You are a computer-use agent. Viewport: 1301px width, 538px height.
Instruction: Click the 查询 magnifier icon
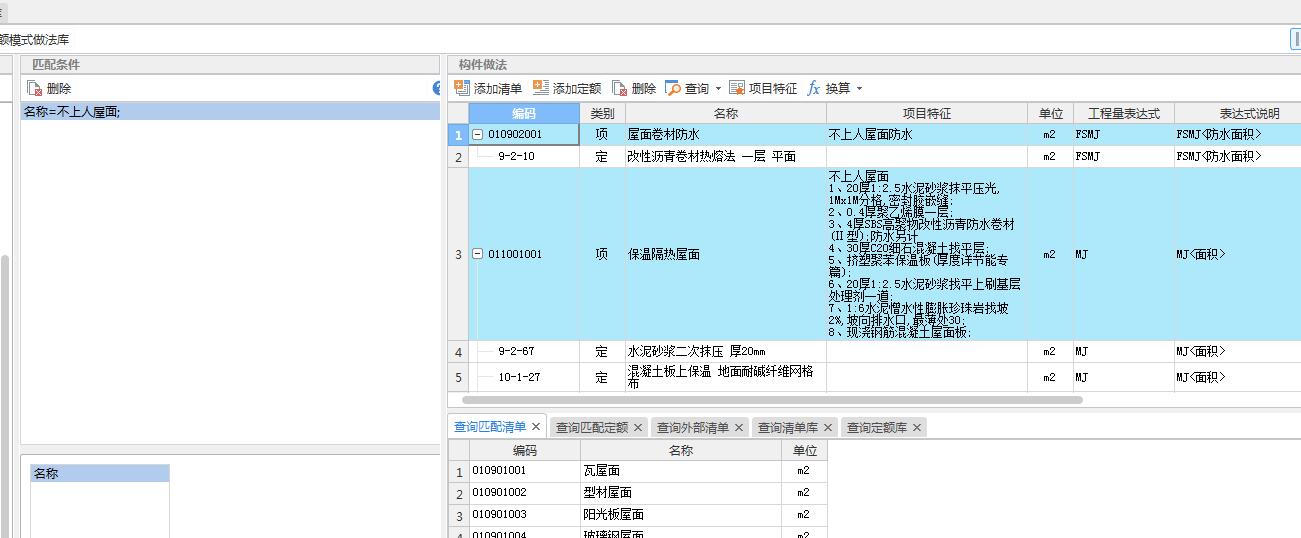[x=673, y=88]
